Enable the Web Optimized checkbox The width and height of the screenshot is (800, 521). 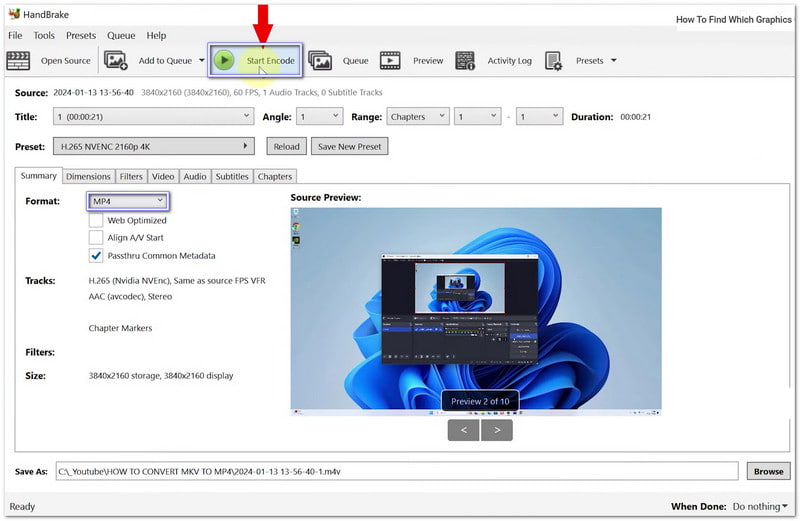coord(96,220)
